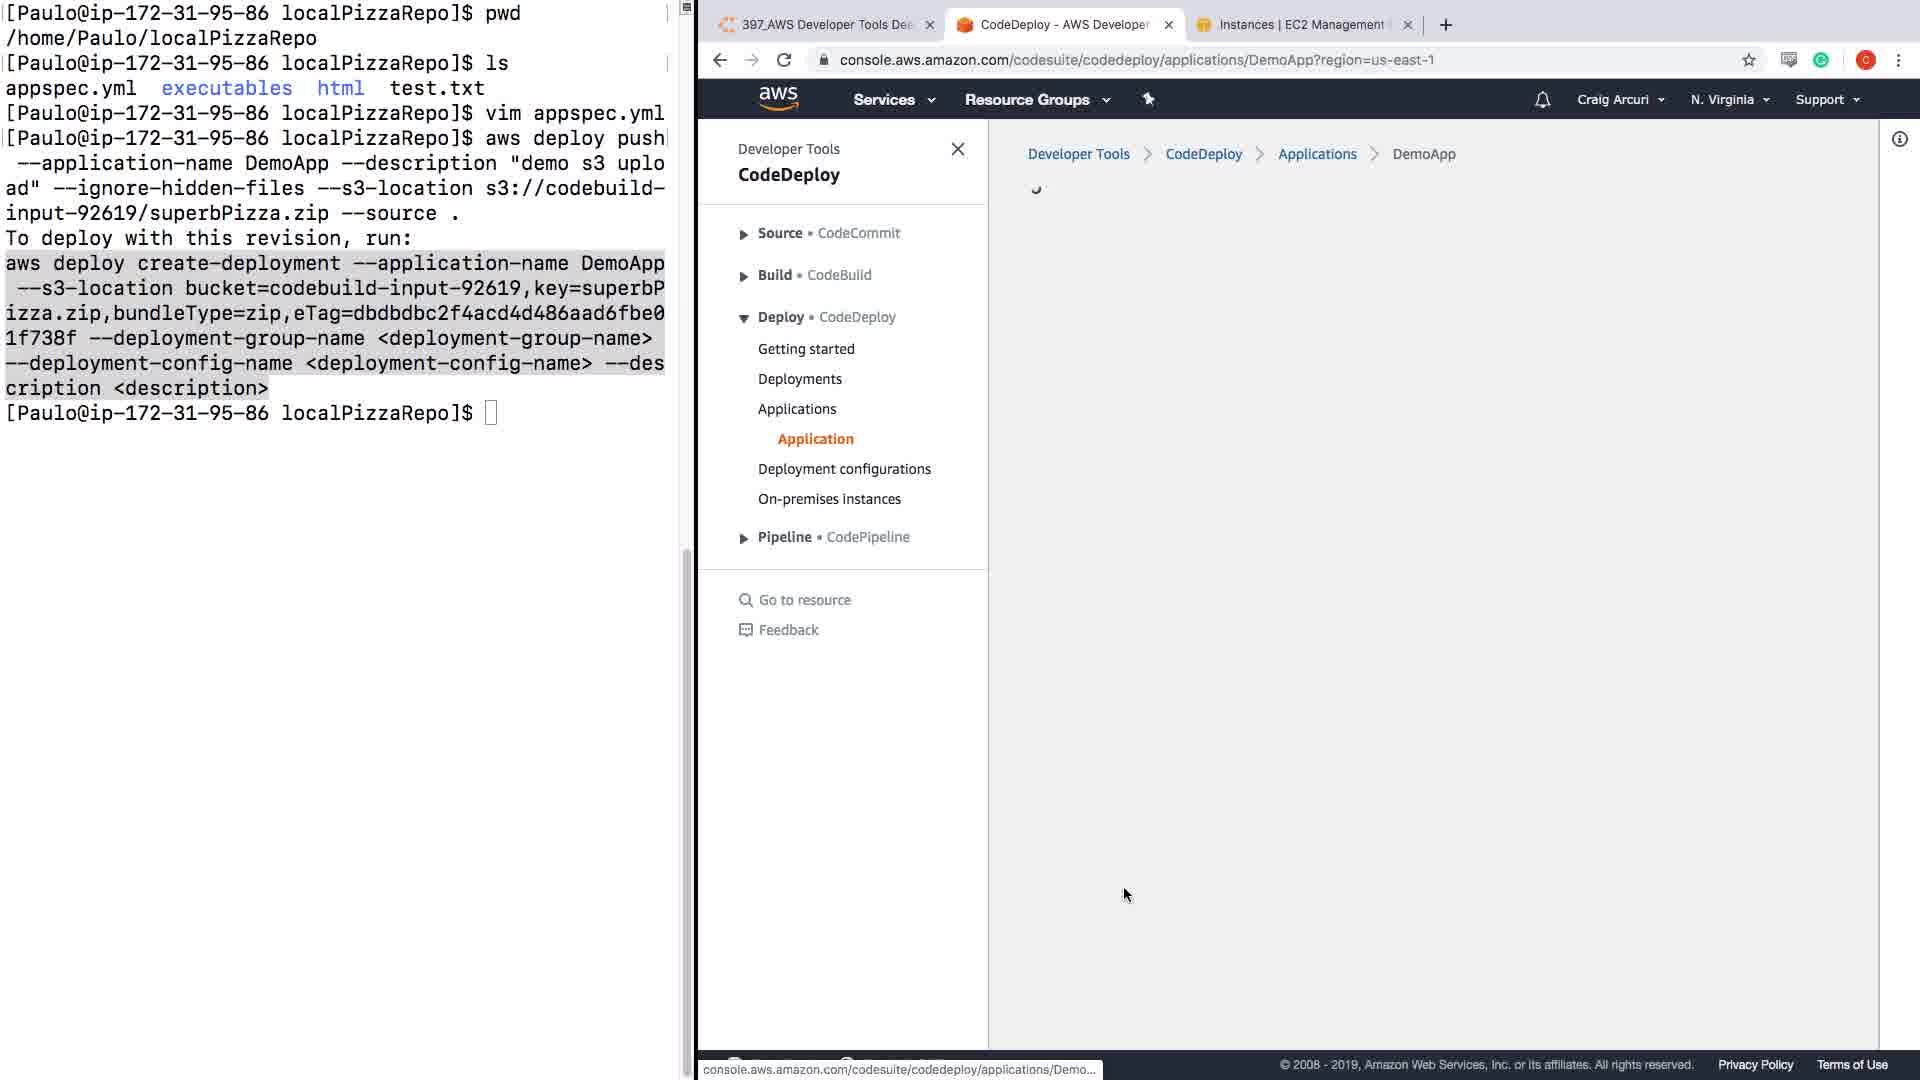This screenshot has width=1920, height=1080.
Task: Click the notifications bell icon
Action: click(1542, 100)
